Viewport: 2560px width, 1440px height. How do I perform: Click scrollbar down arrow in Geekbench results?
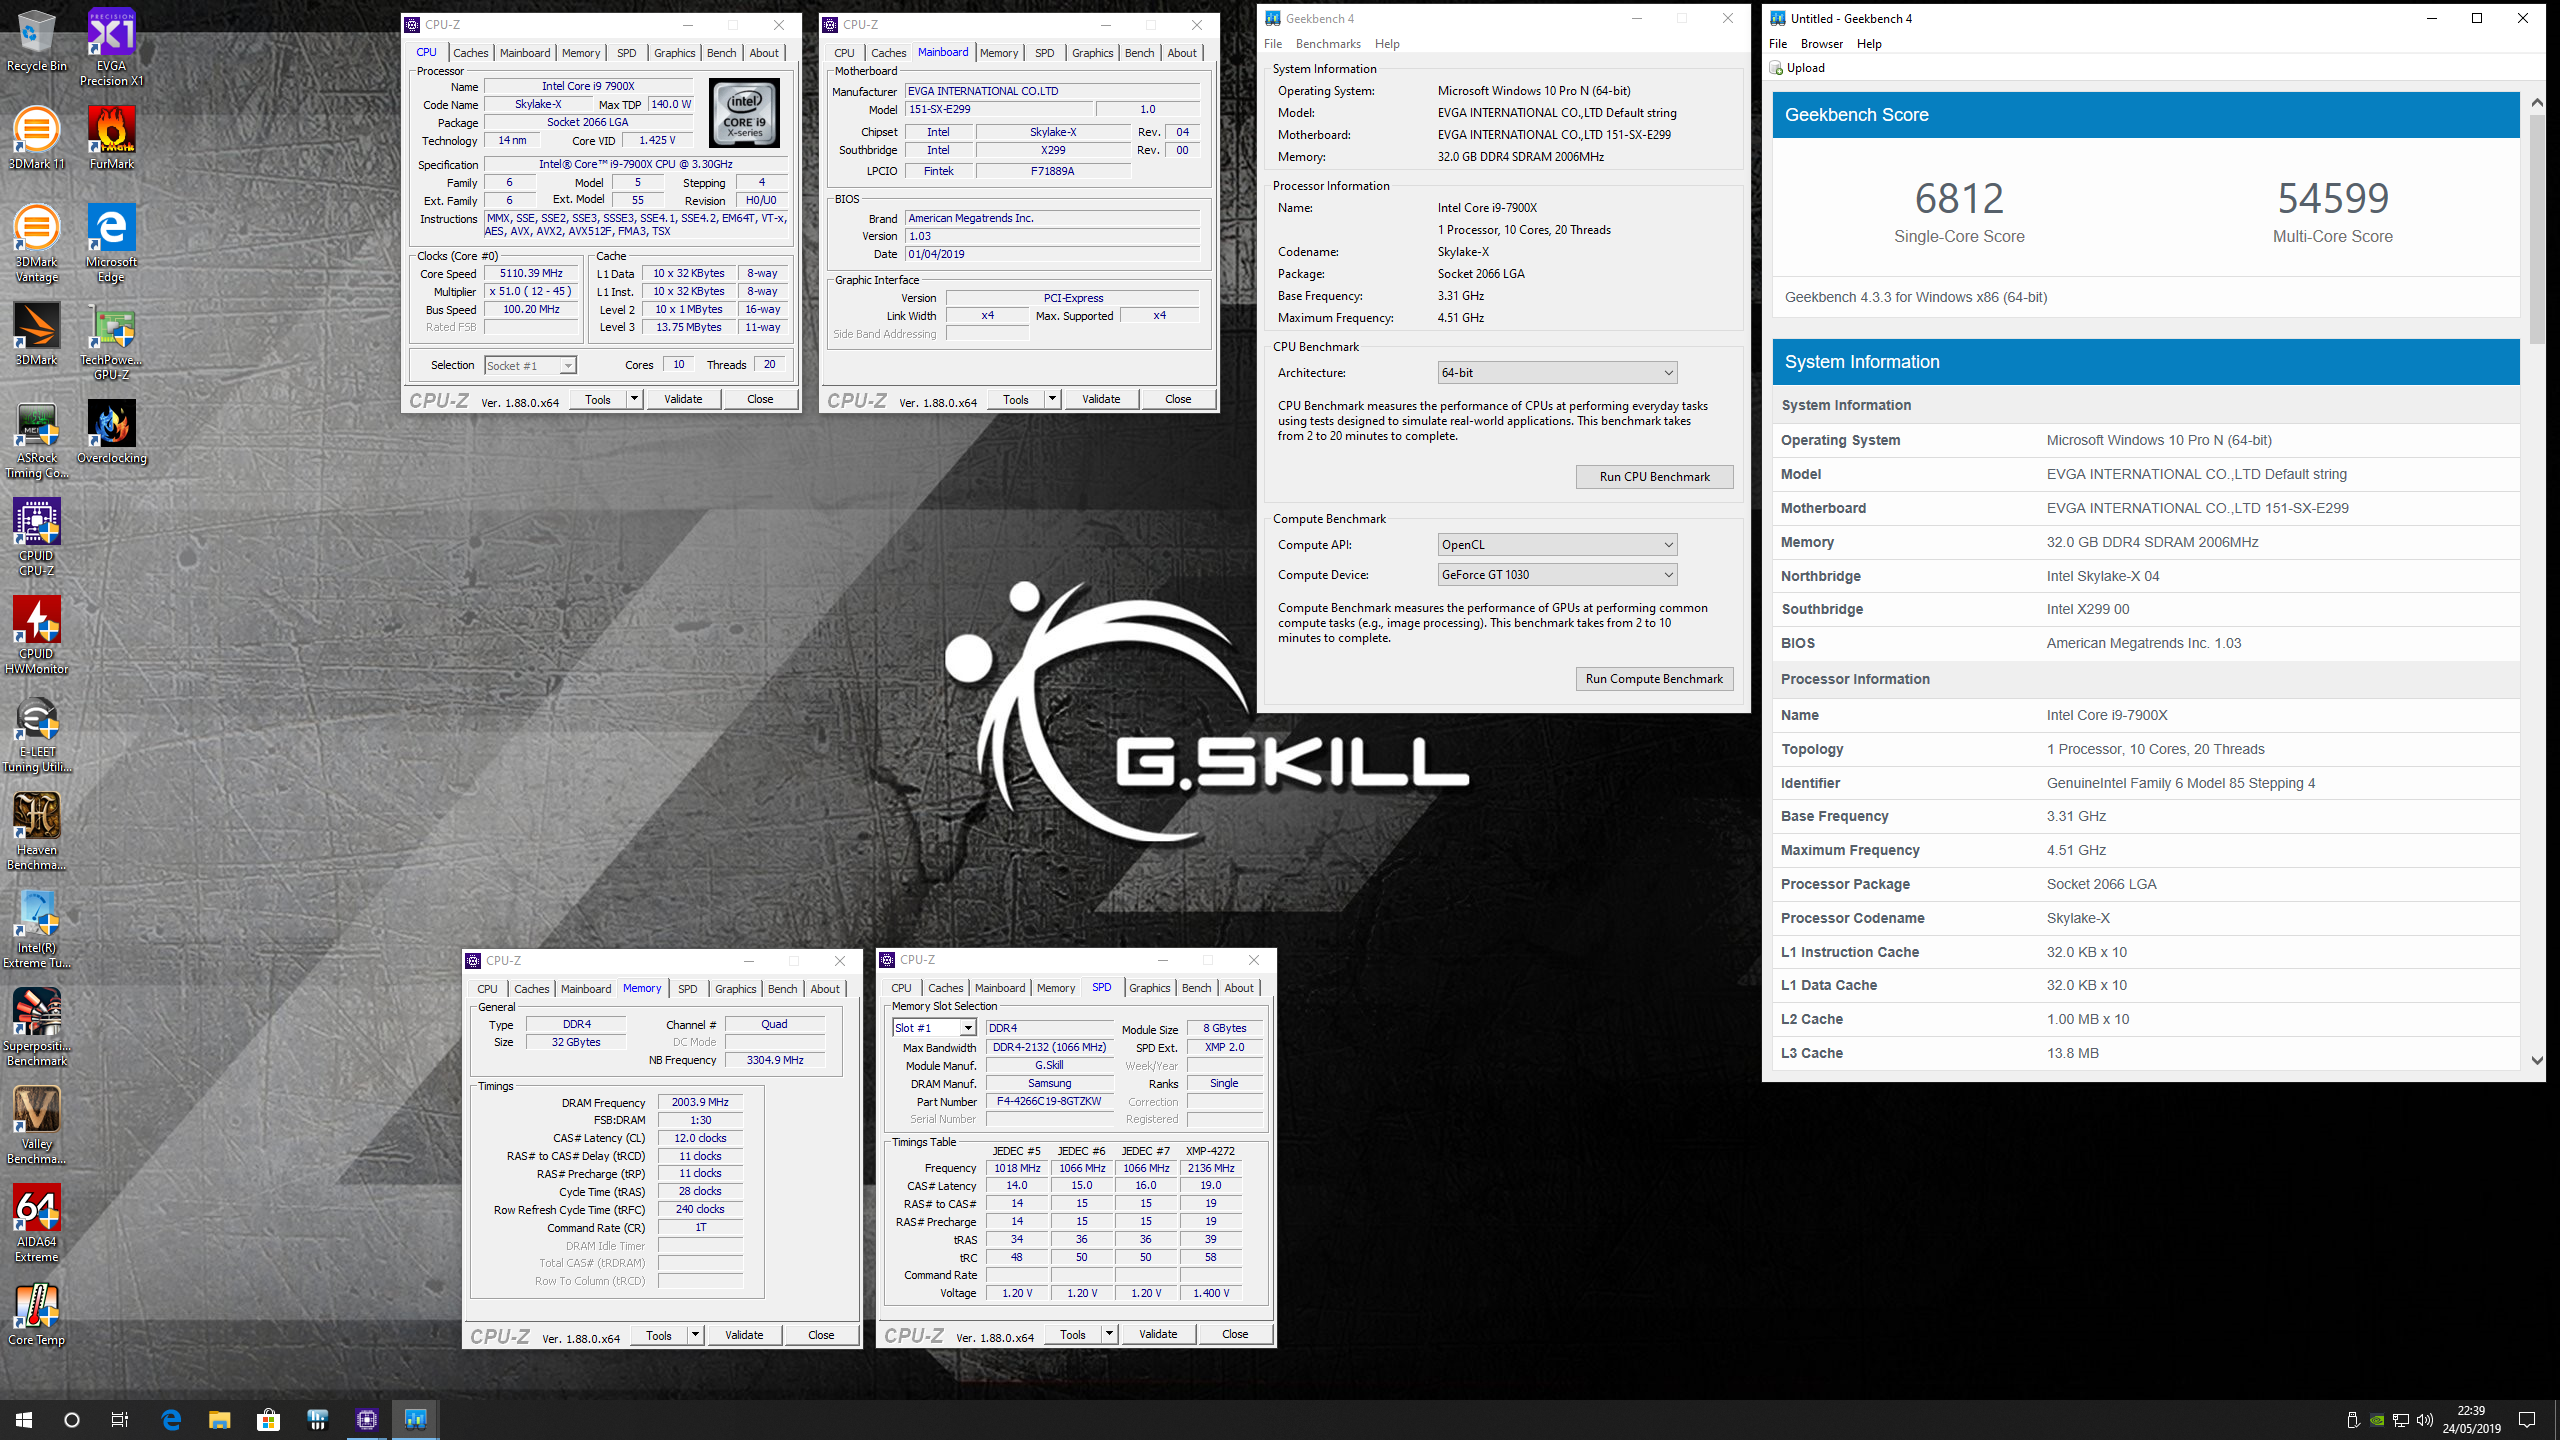(2536, 1060)
